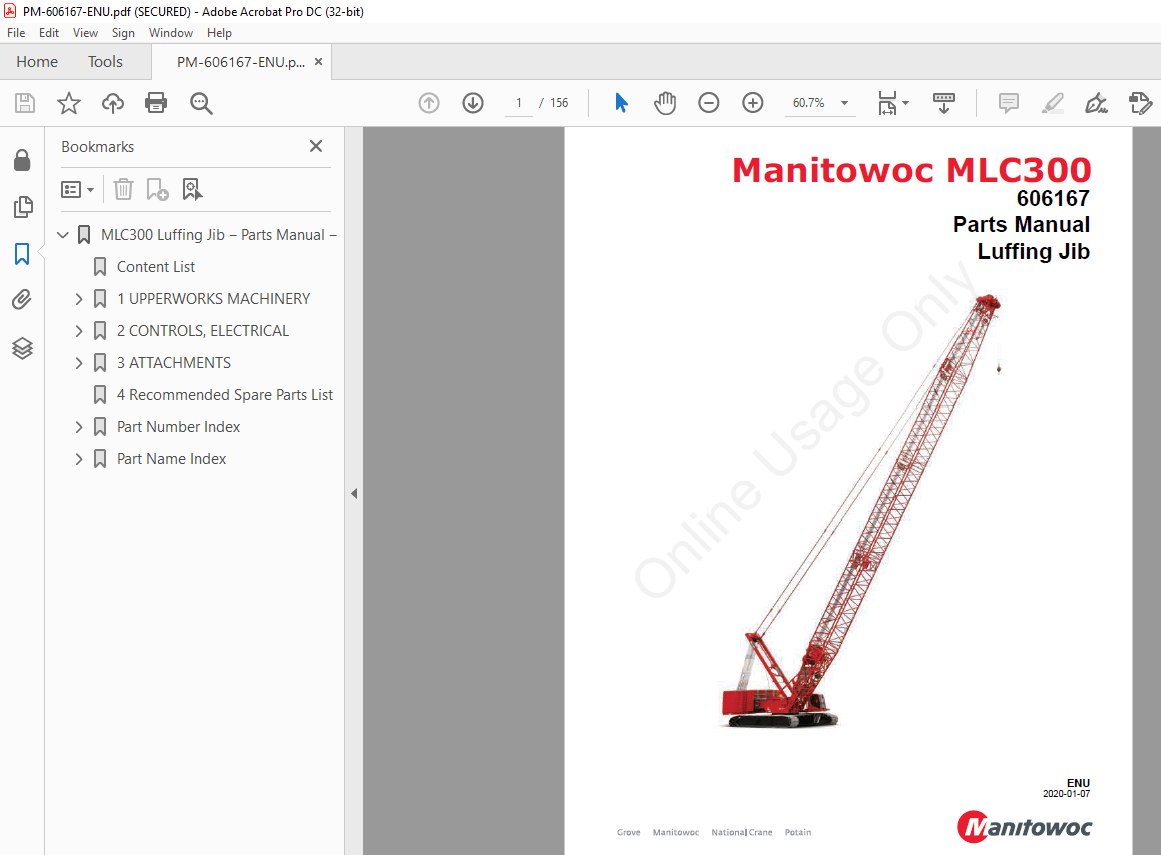Jump to Content List bookmark
The image size is (1161, 855).
point(156,266)
